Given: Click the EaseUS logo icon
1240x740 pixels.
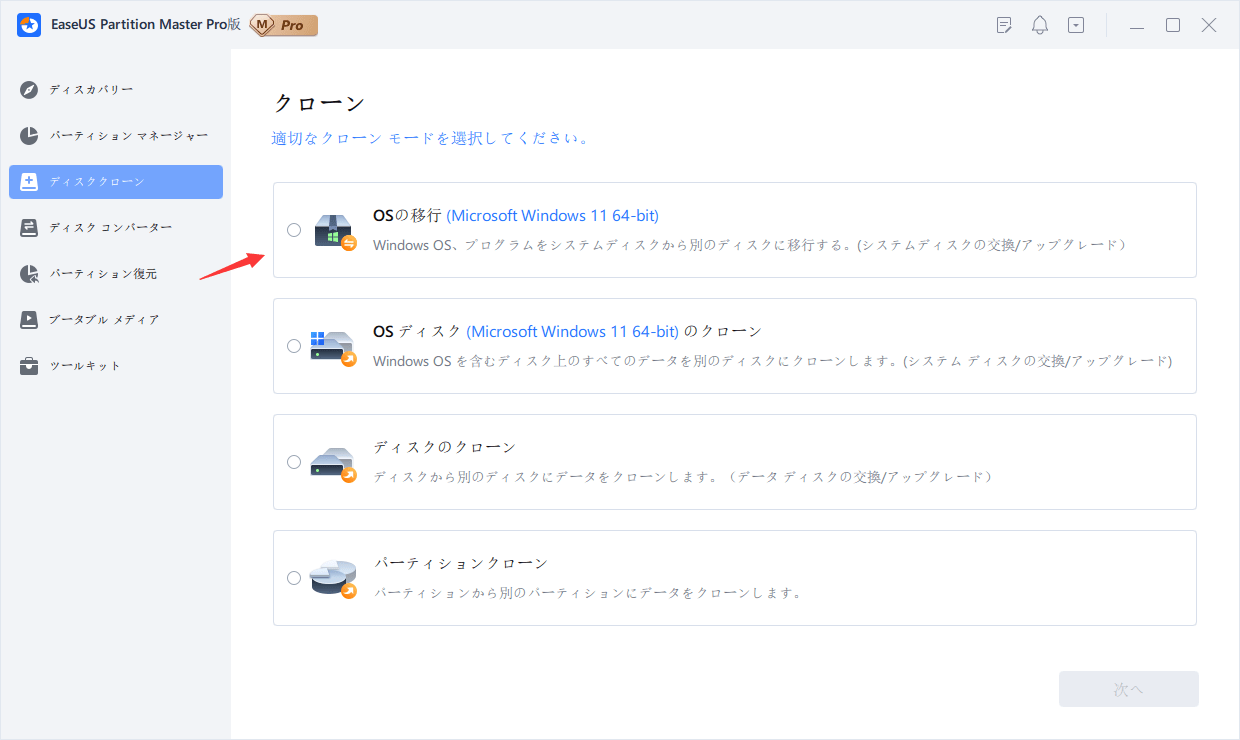Looking at the screenshot, I should 28,24.
